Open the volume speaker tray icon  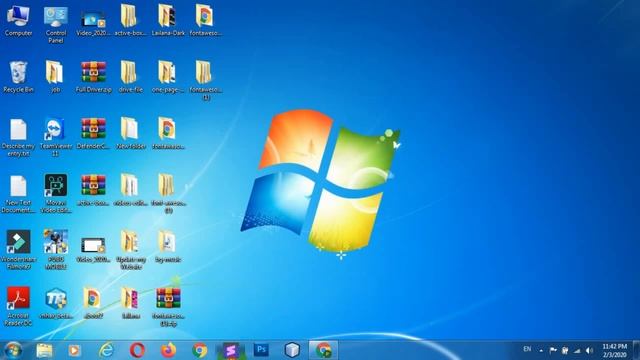tap(589, 350)
